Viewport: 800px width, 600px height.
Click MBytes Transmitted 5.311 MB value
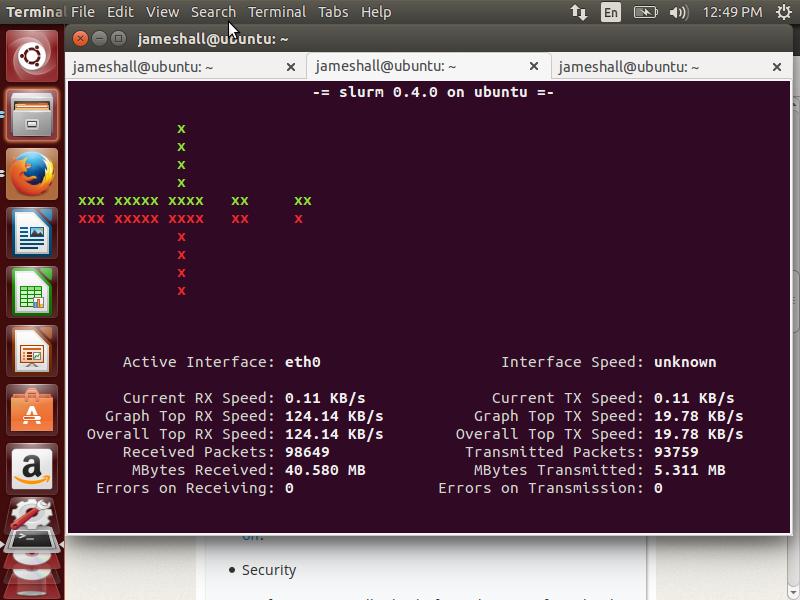(689, 470)
